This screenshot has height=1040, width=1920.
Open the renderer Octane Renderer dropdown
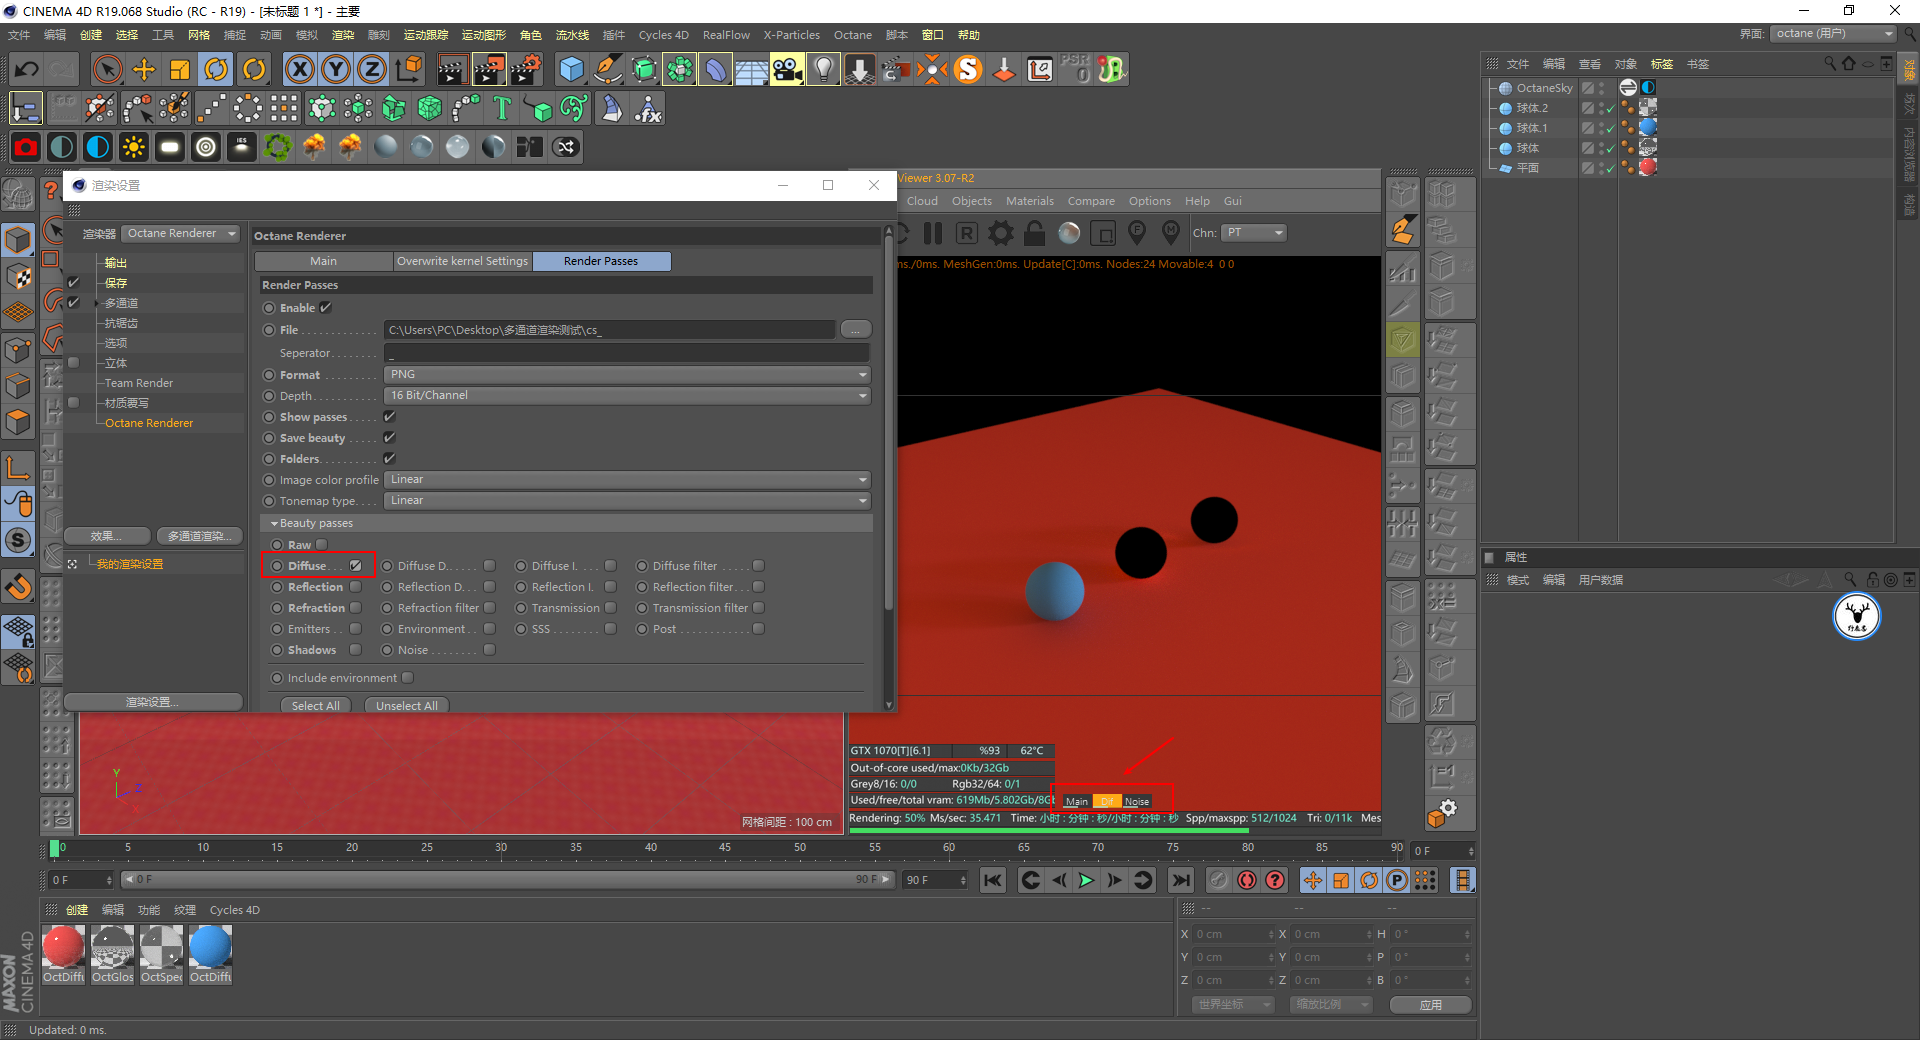[x=181, y=234]
